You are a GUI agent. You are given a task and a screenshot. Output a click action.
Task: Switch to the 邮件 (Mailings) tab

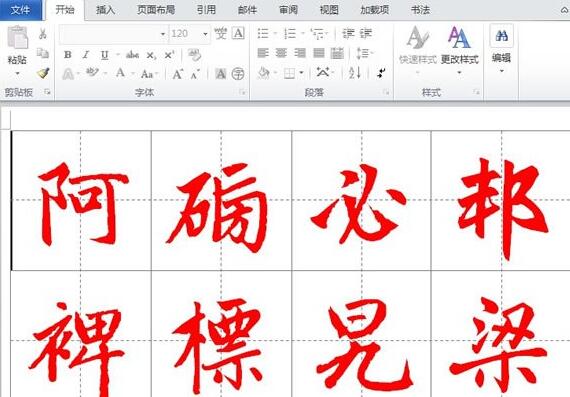(247, 10)
